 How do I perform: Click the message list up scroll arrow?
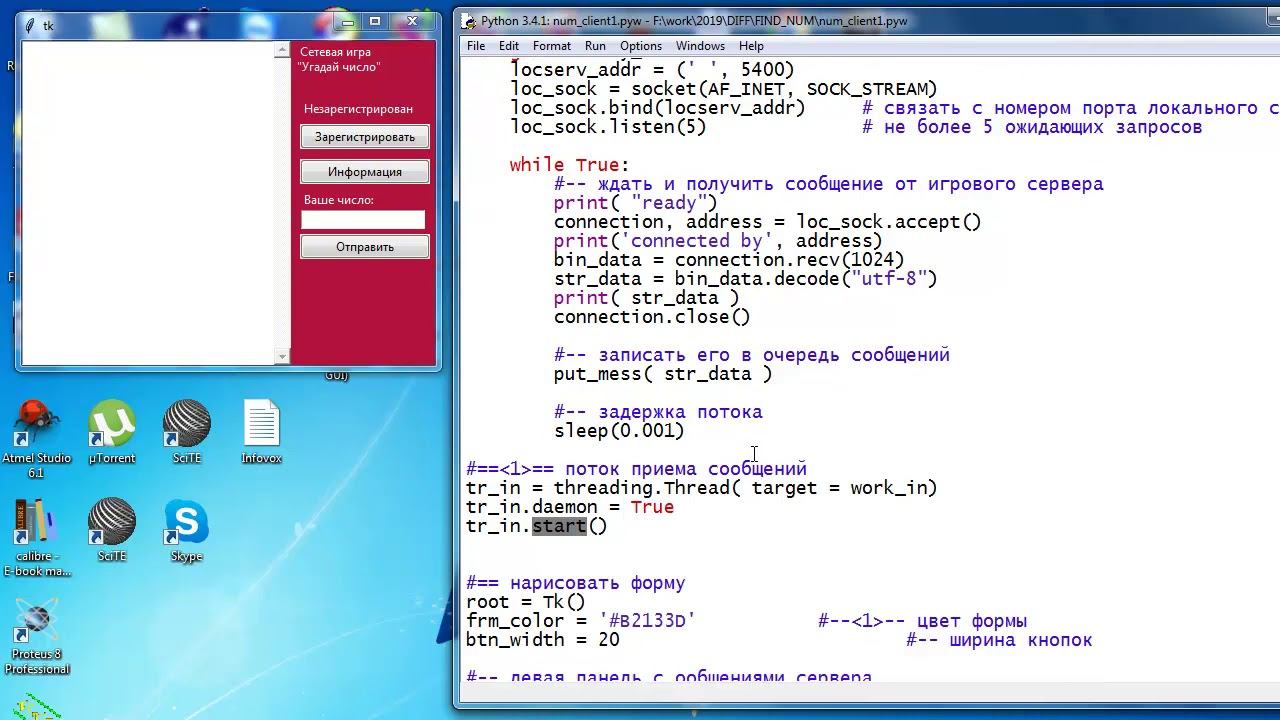(x=282, y=50)
